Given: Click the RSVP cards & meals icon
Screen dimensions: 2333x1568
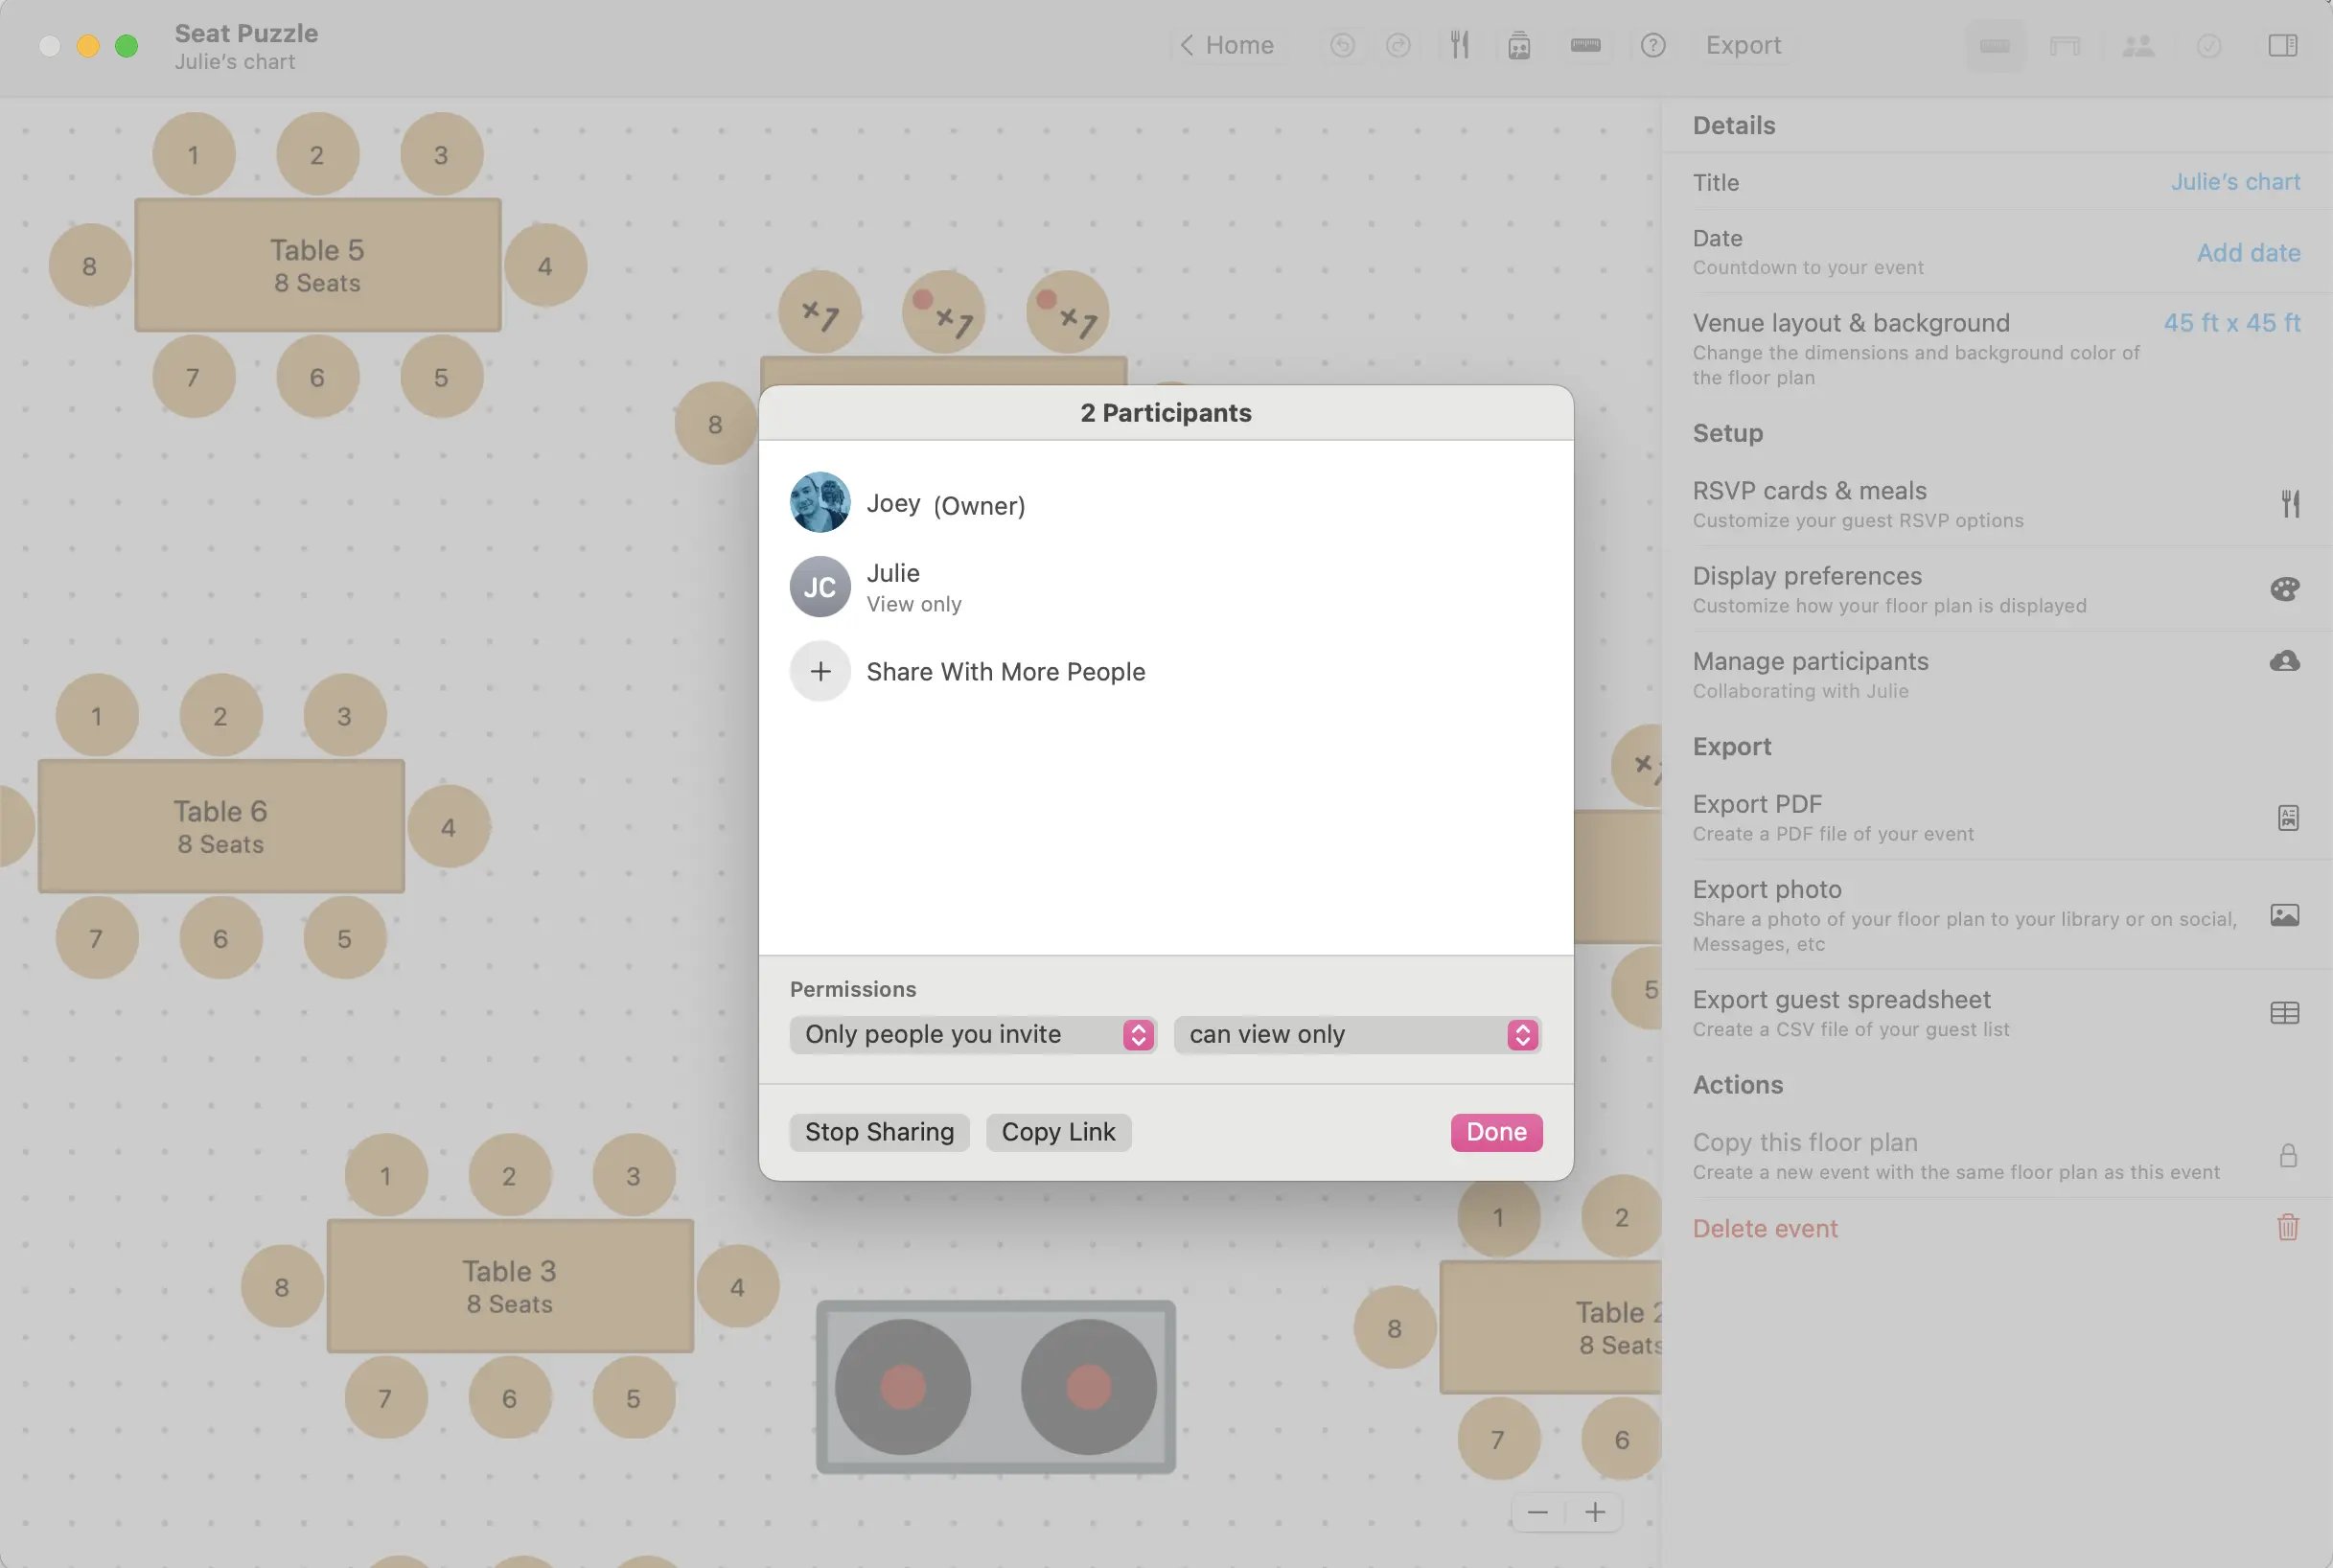Looking at the screenshot, I should point(2288,504).
